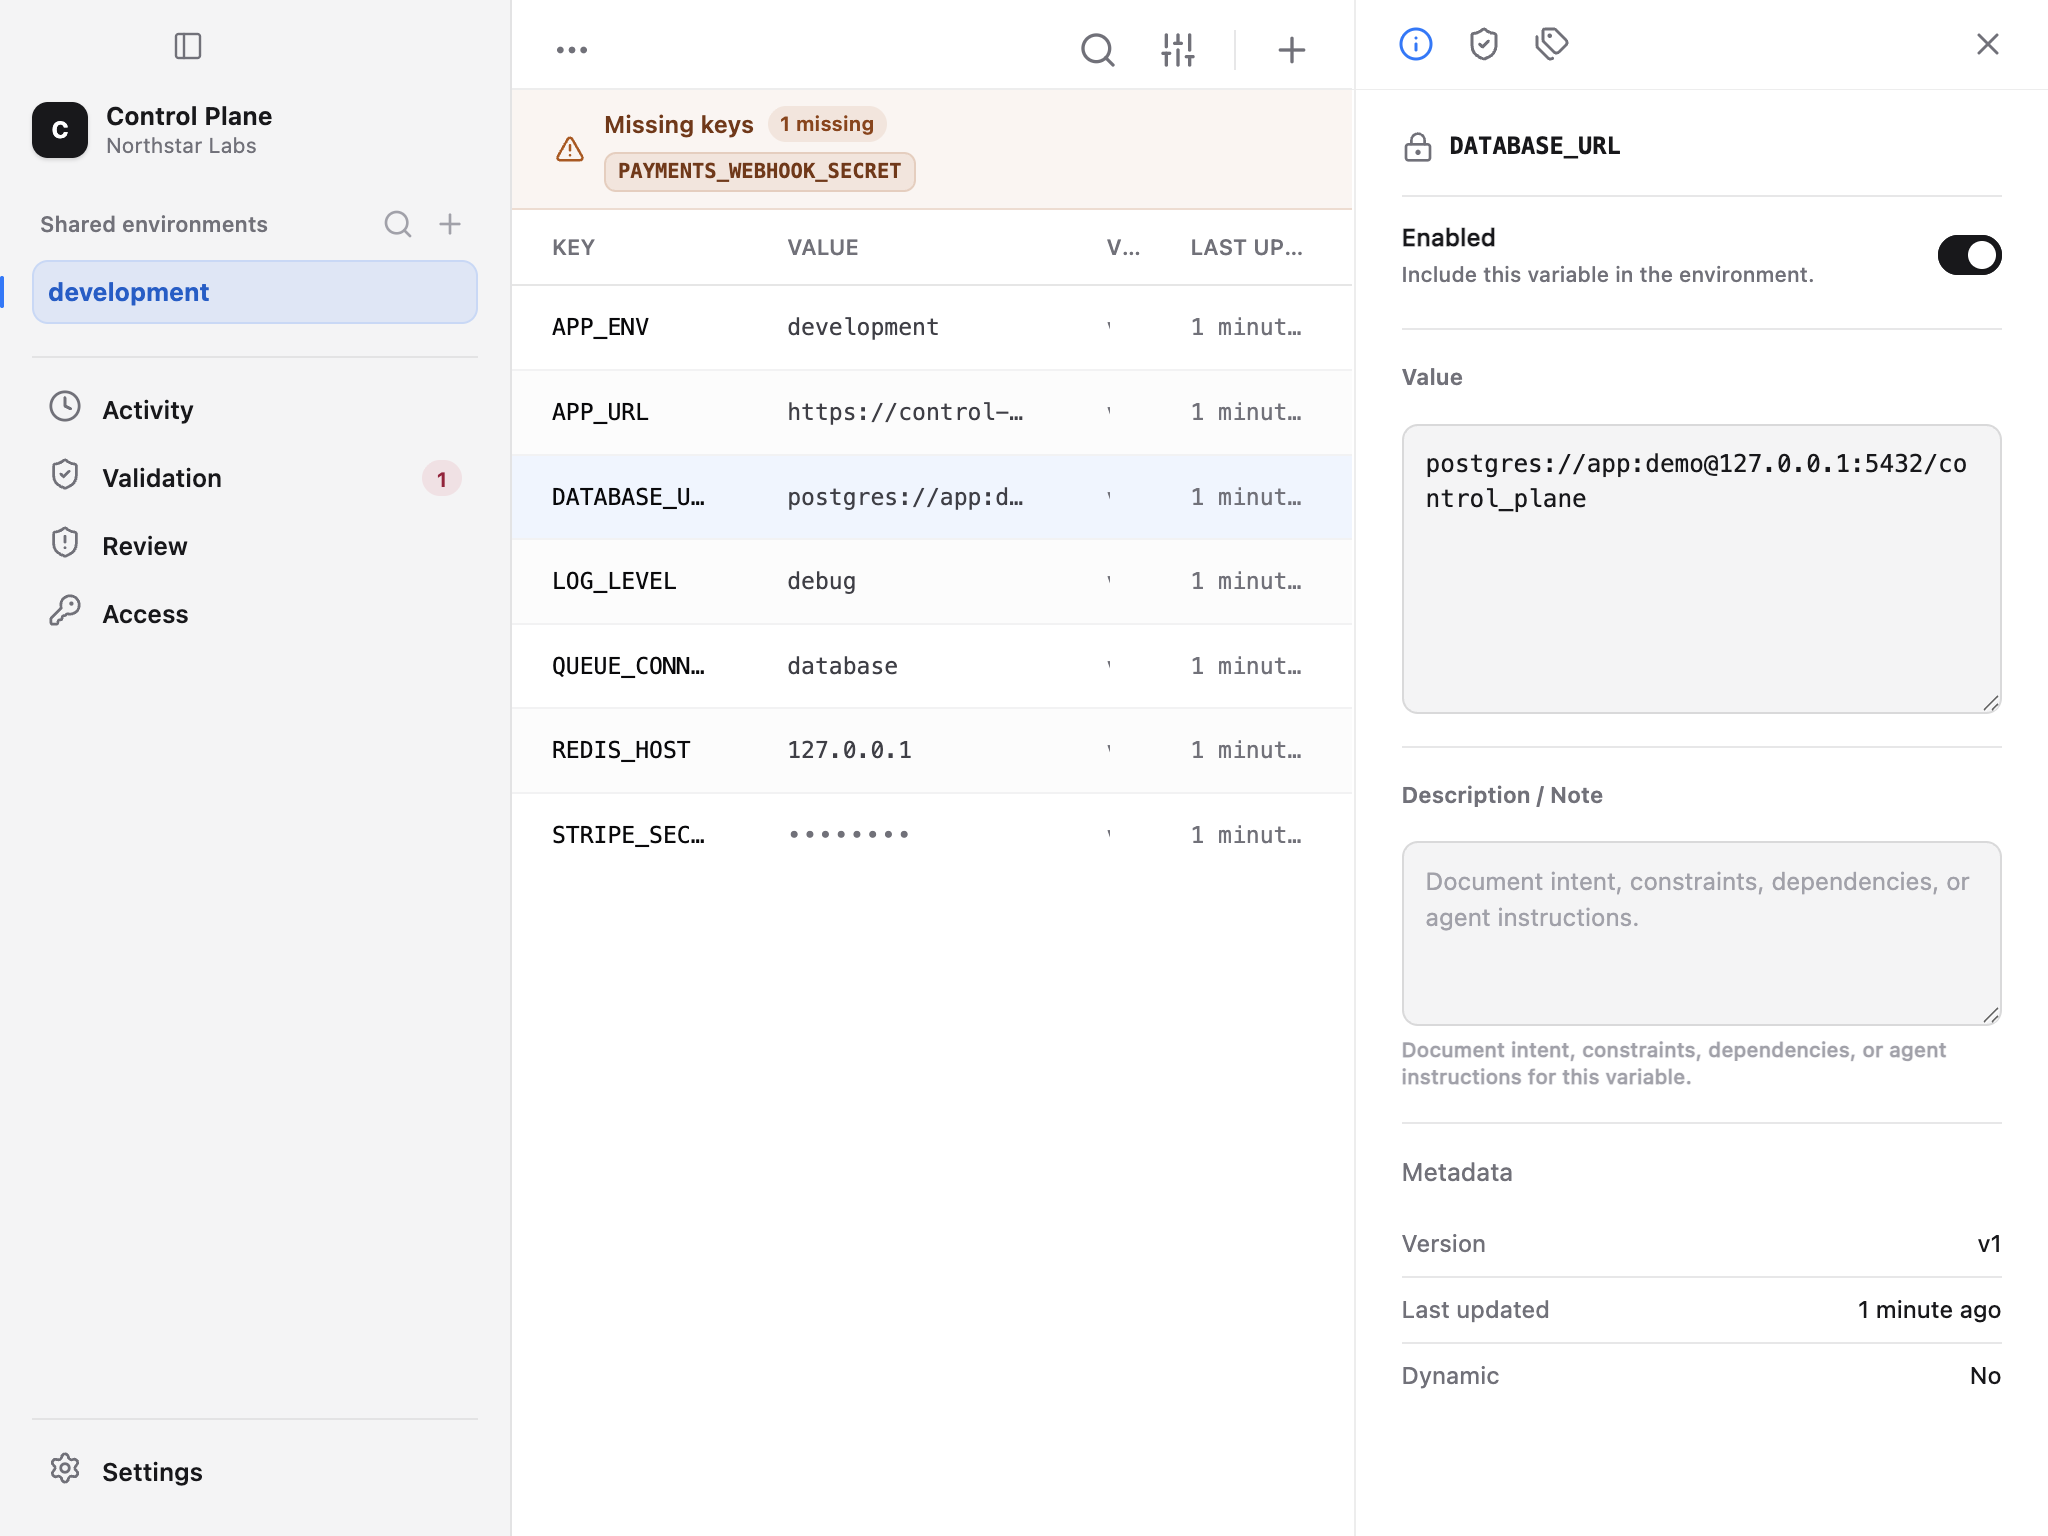Click the masked STRIPE_SEC… value dots

click(x=848, y=835)
